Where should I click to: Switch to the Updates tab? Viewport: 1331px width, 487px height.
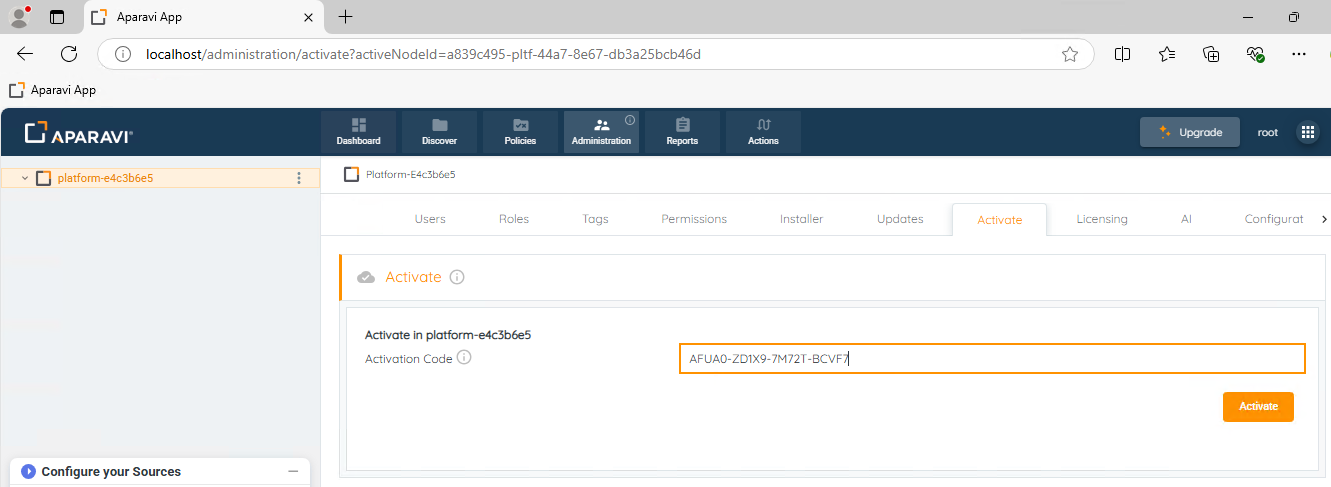pos(900,219)
